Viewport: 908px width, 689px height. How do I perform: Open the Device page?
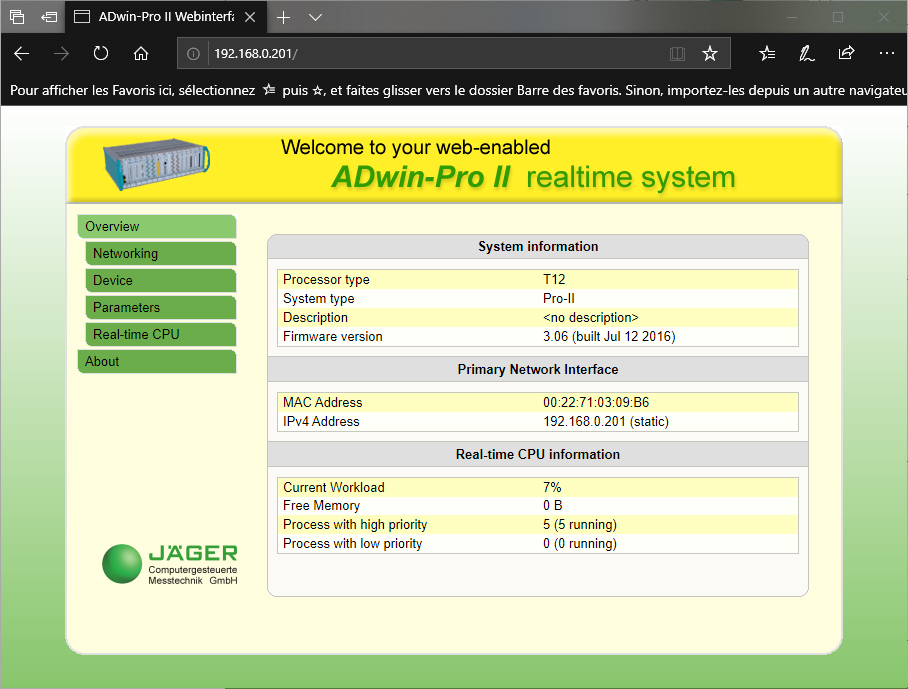pyautogui.click(x=161, y=280)
